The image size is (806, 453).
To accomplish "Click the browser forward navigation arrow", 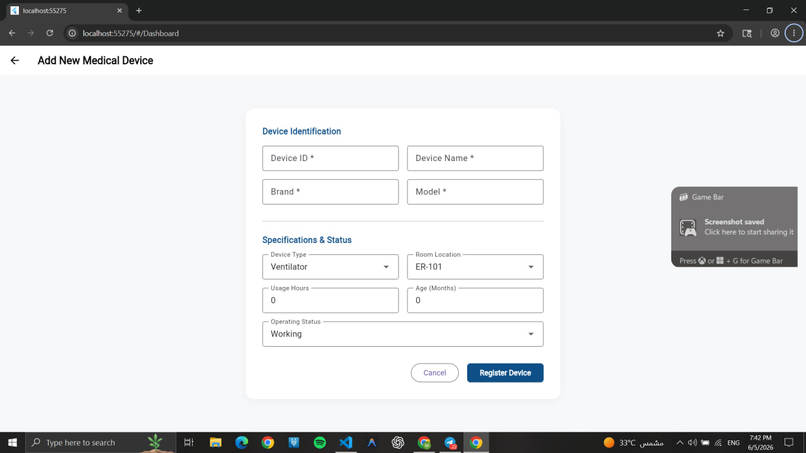I will (x=31, y=33).
